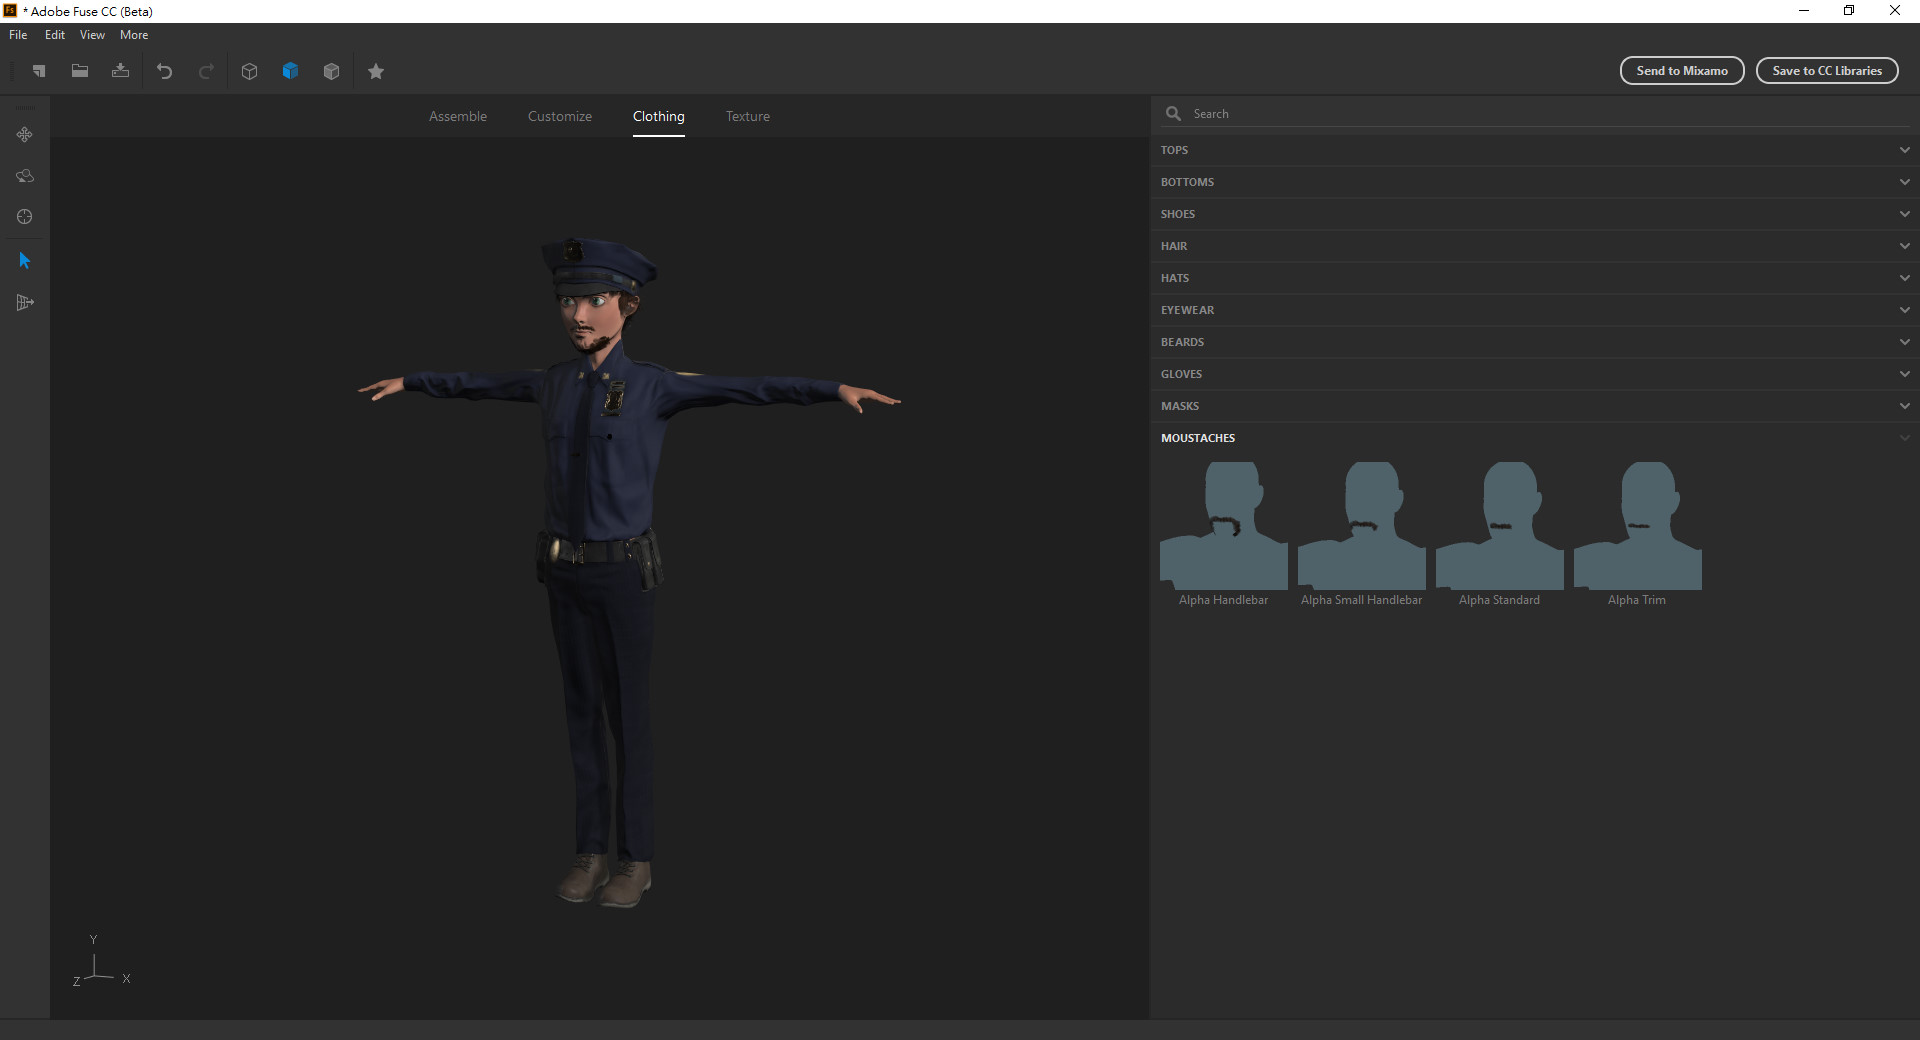The image size is (1920, 1040).
Task: Expand the HATS category
Action: coord(1535,278)
